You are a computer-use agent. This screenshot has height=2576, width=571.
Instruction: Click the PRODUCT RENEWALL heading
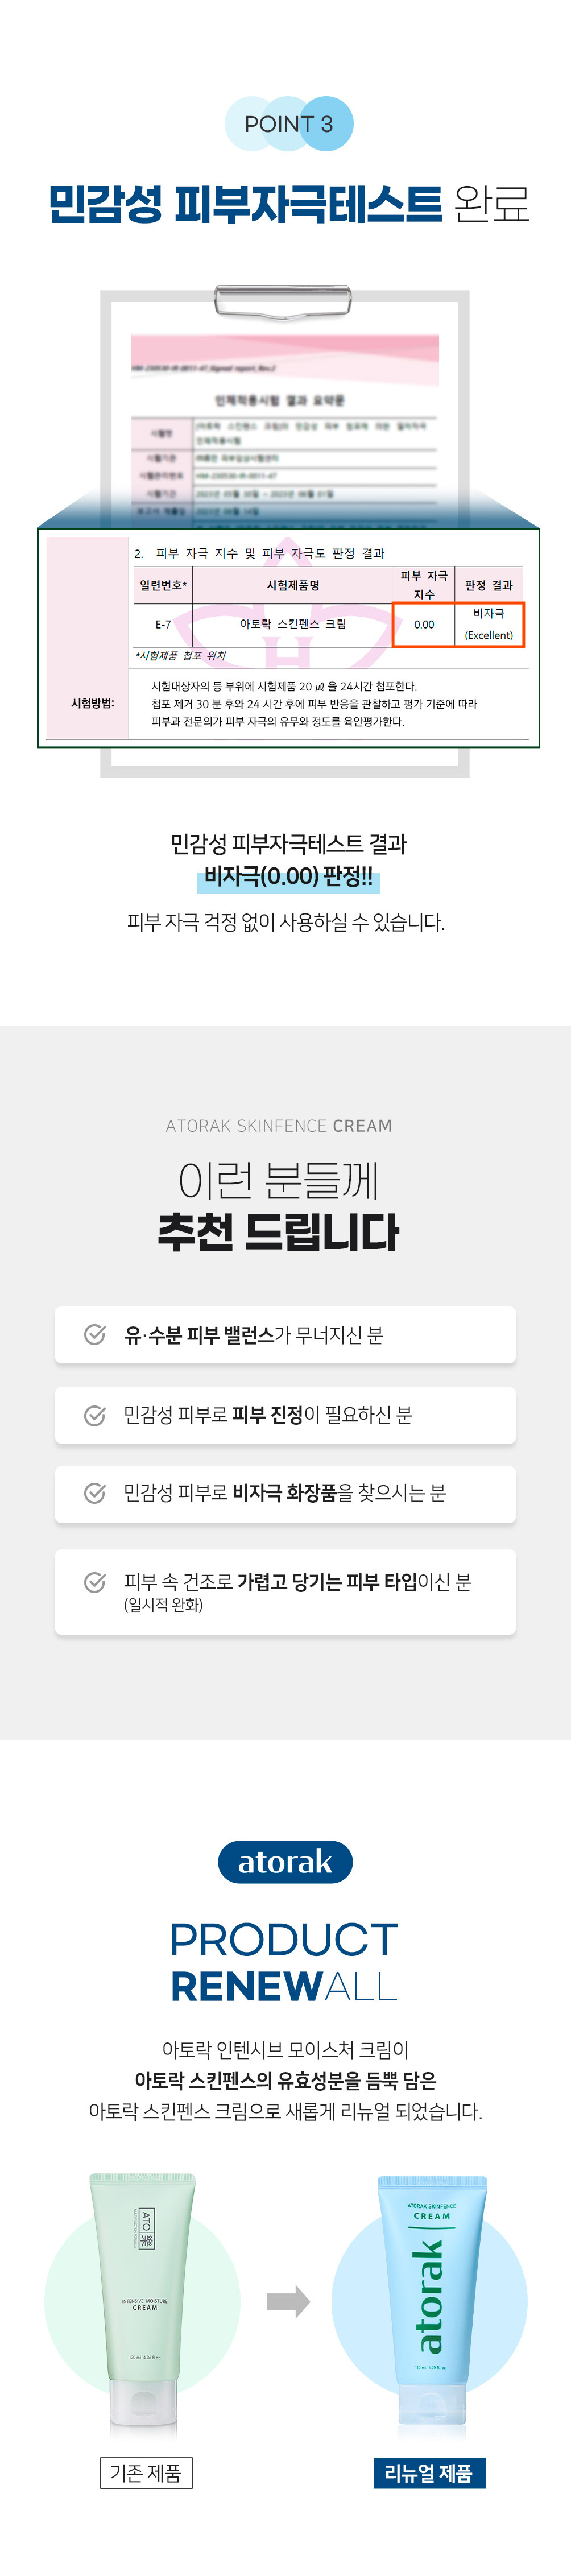[285, 1962]
